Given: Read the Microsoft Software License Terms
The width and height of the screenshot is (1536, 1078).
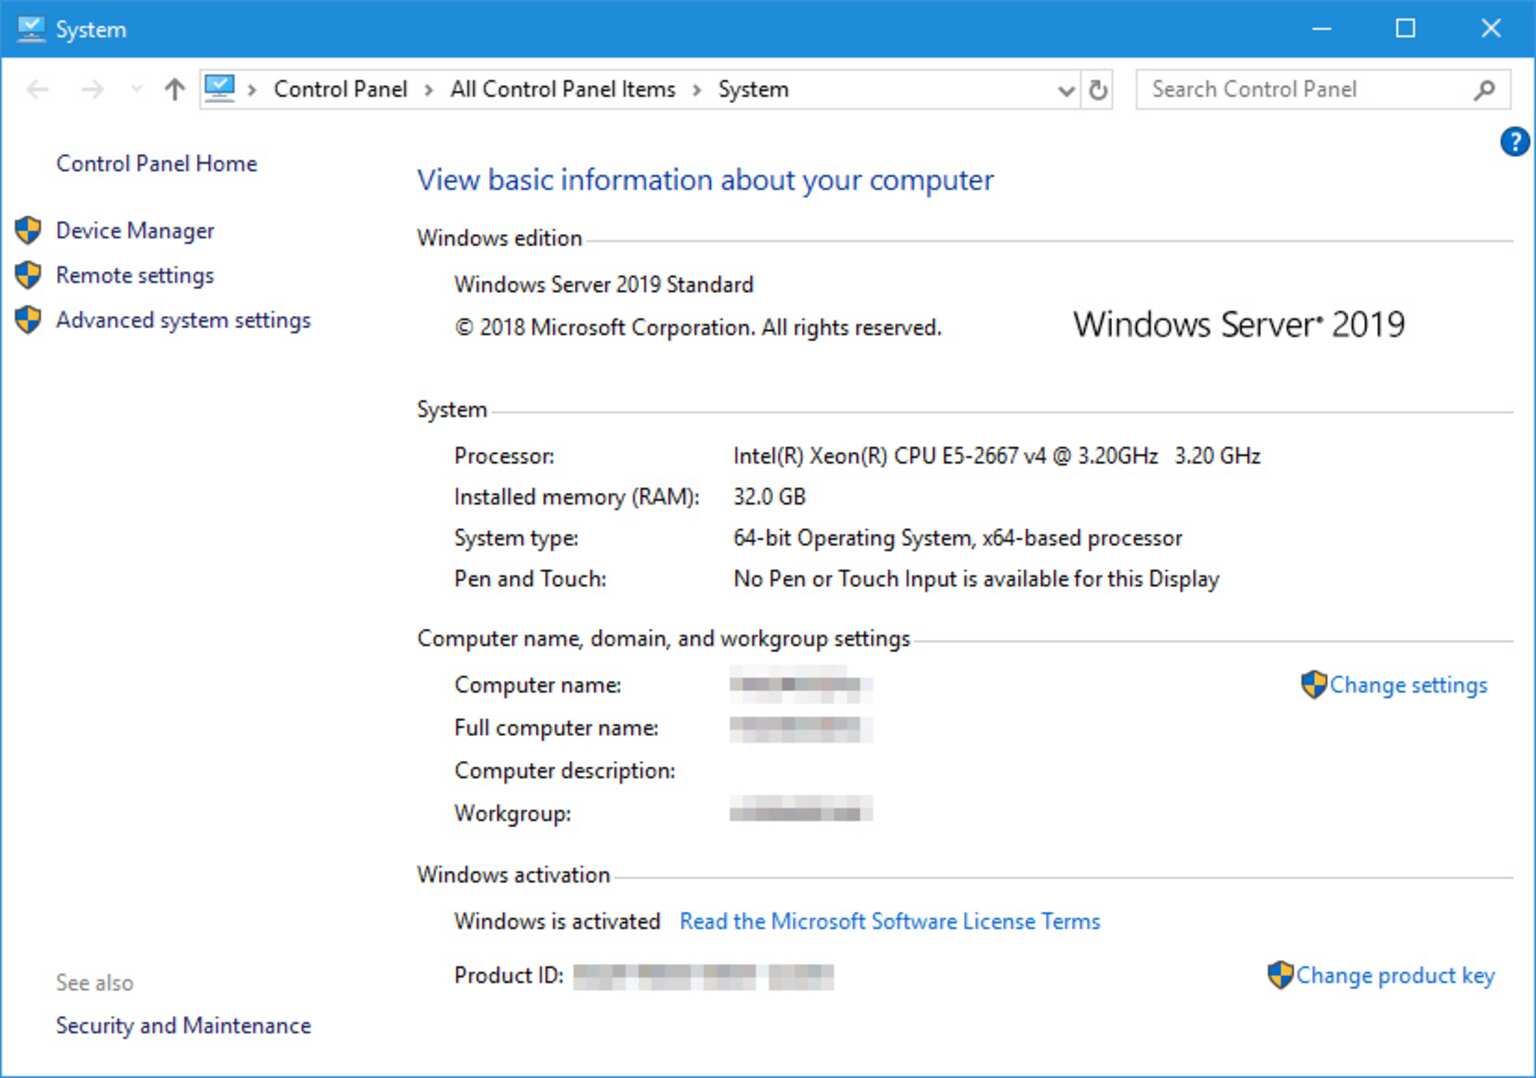Looking at the screenshot, I should pos(889,921).
